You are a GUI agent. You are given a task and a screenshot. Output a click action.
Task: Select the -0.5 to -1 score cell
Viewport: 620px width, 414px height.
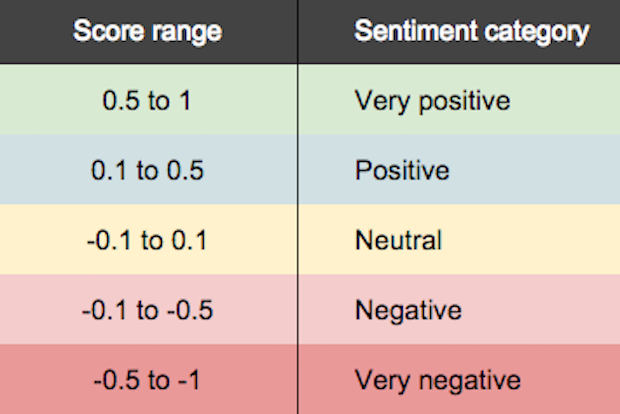tap(147, 381)
